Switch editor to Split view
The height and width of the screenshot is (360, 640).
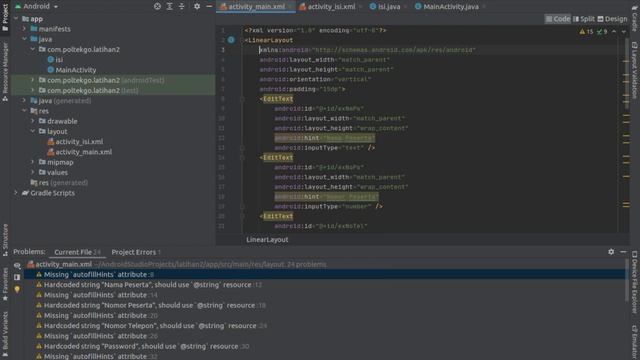(584, 19)
